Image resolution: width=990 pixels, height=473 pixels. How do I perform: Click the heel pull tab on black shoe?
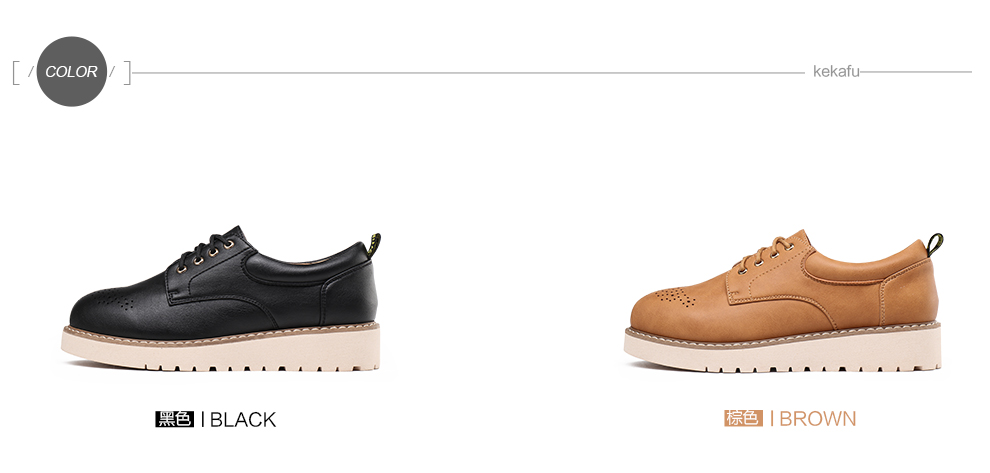374,245
